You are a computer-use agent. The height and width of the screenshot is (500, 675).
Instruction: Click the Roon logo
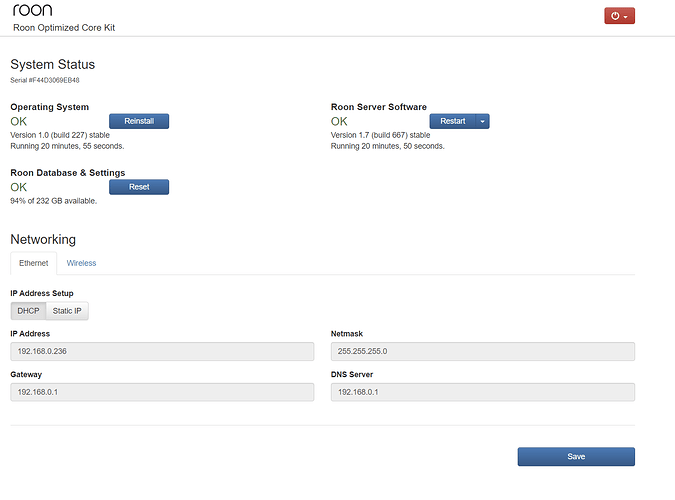33,10
